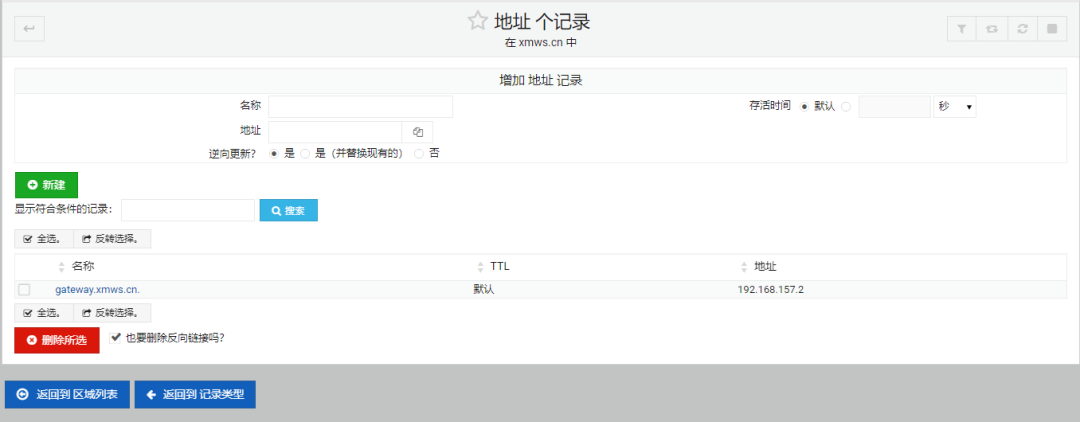Click the square stop icon in header
Viewport: 1080px width, 422px height.
(1052, 29)
